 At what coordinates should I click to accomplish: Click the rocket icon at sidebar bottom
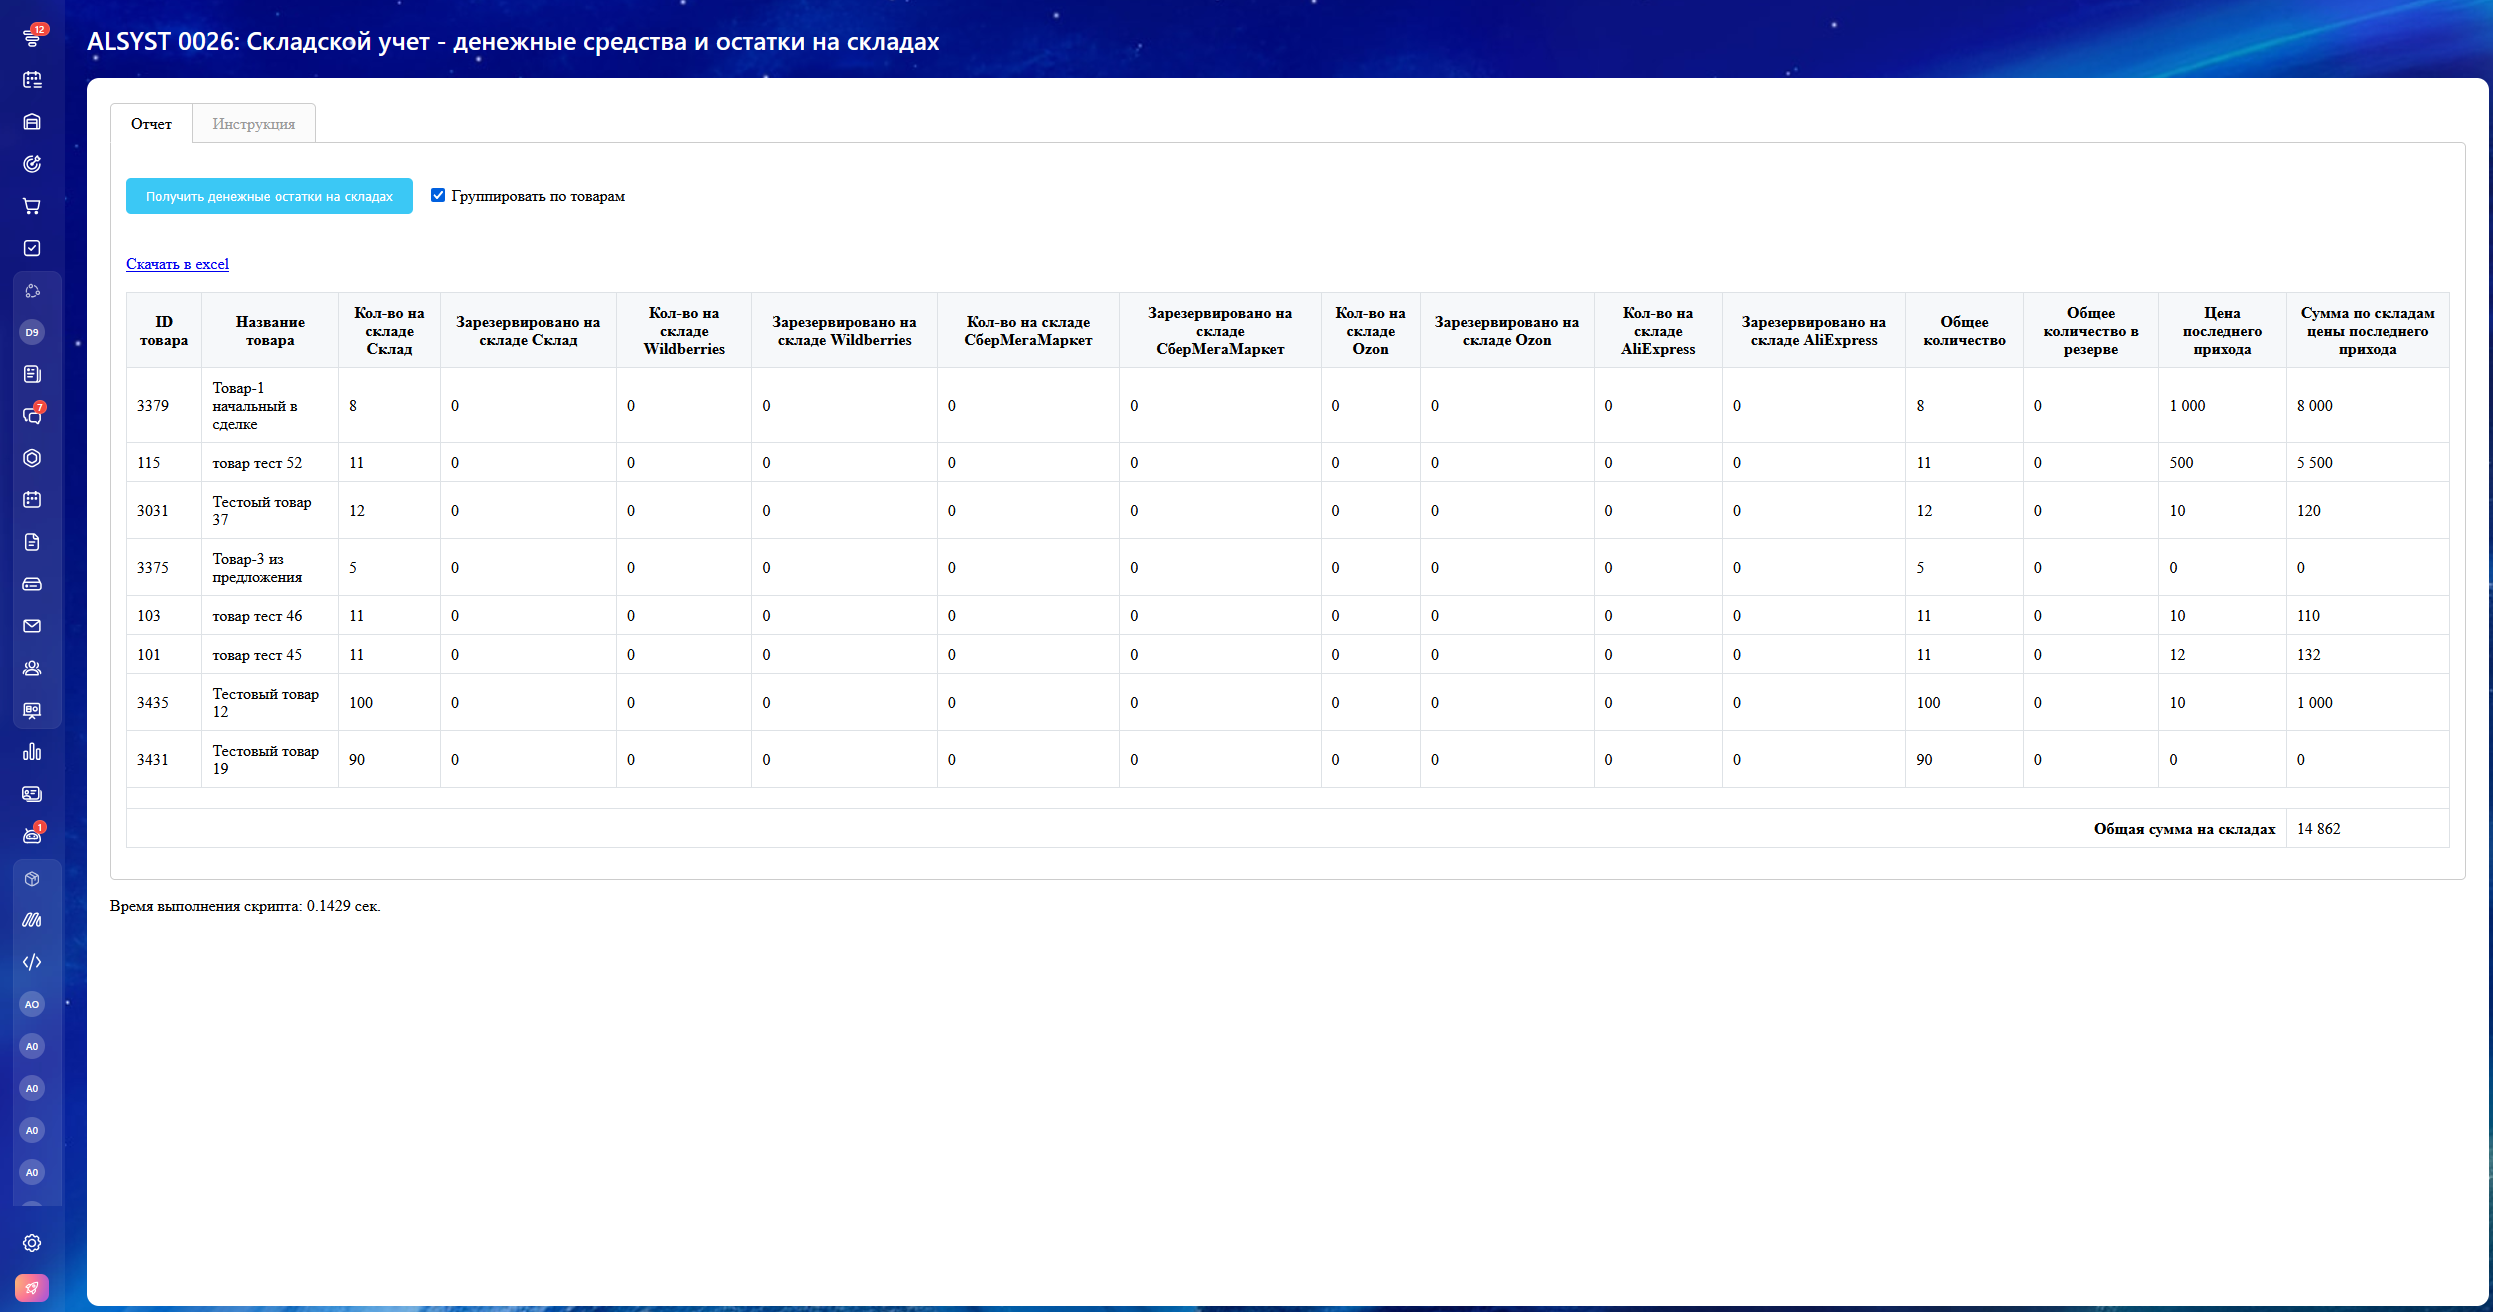[32, 1288]
